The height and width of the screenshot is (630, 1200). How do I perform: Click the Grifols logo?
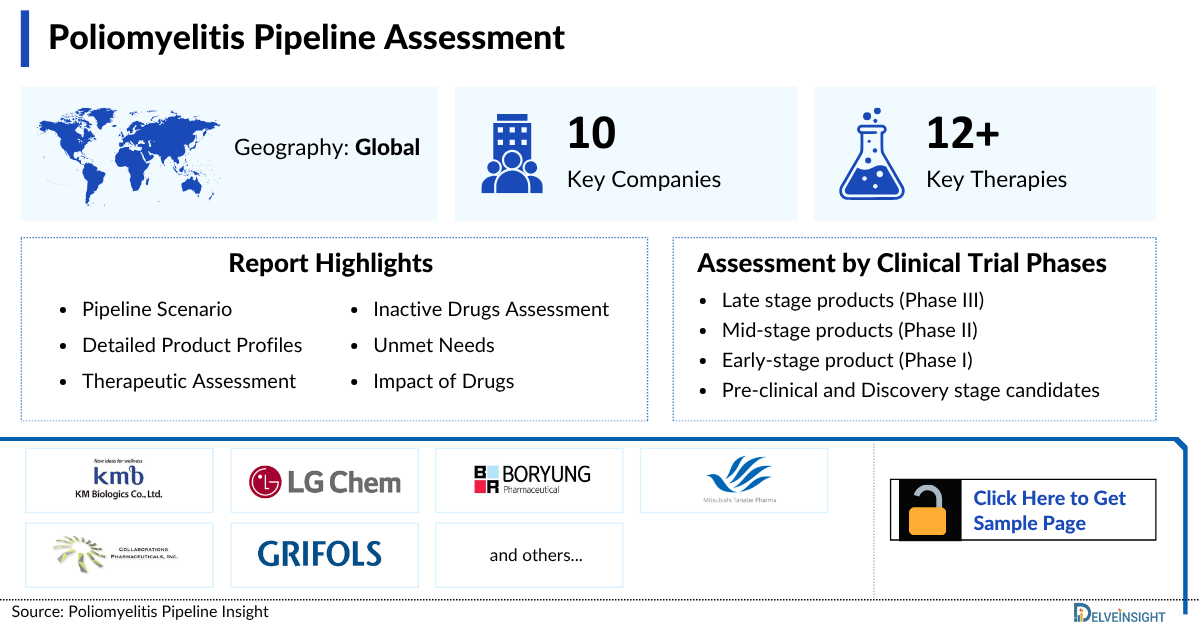pos(320,554)
